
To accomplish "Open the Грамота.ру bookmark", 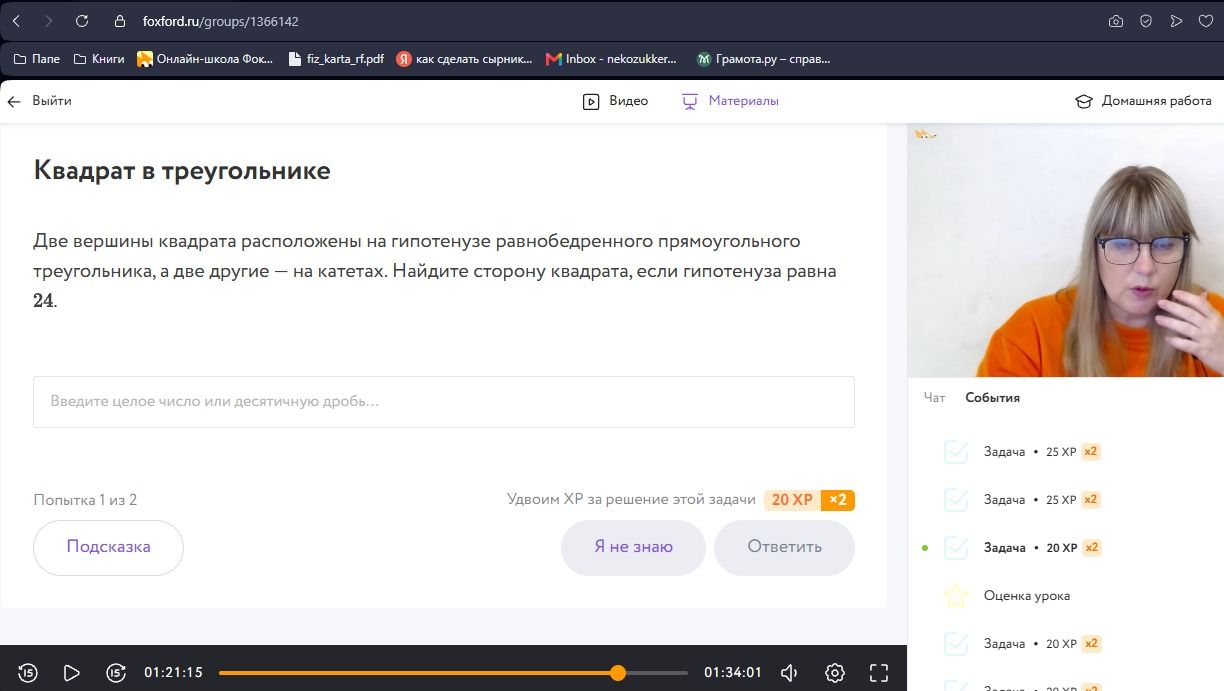I will point(764,59).
